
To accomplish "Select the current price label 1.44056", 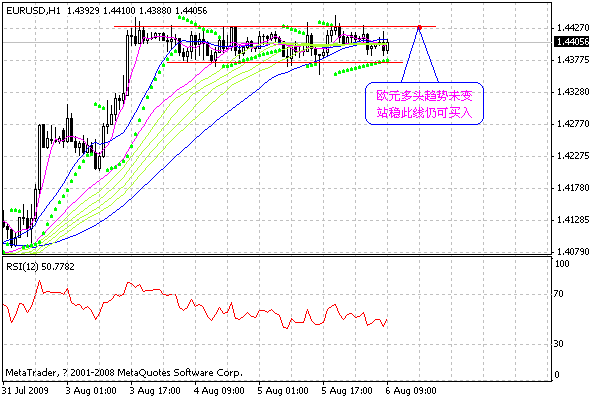I will pos(572,41).
